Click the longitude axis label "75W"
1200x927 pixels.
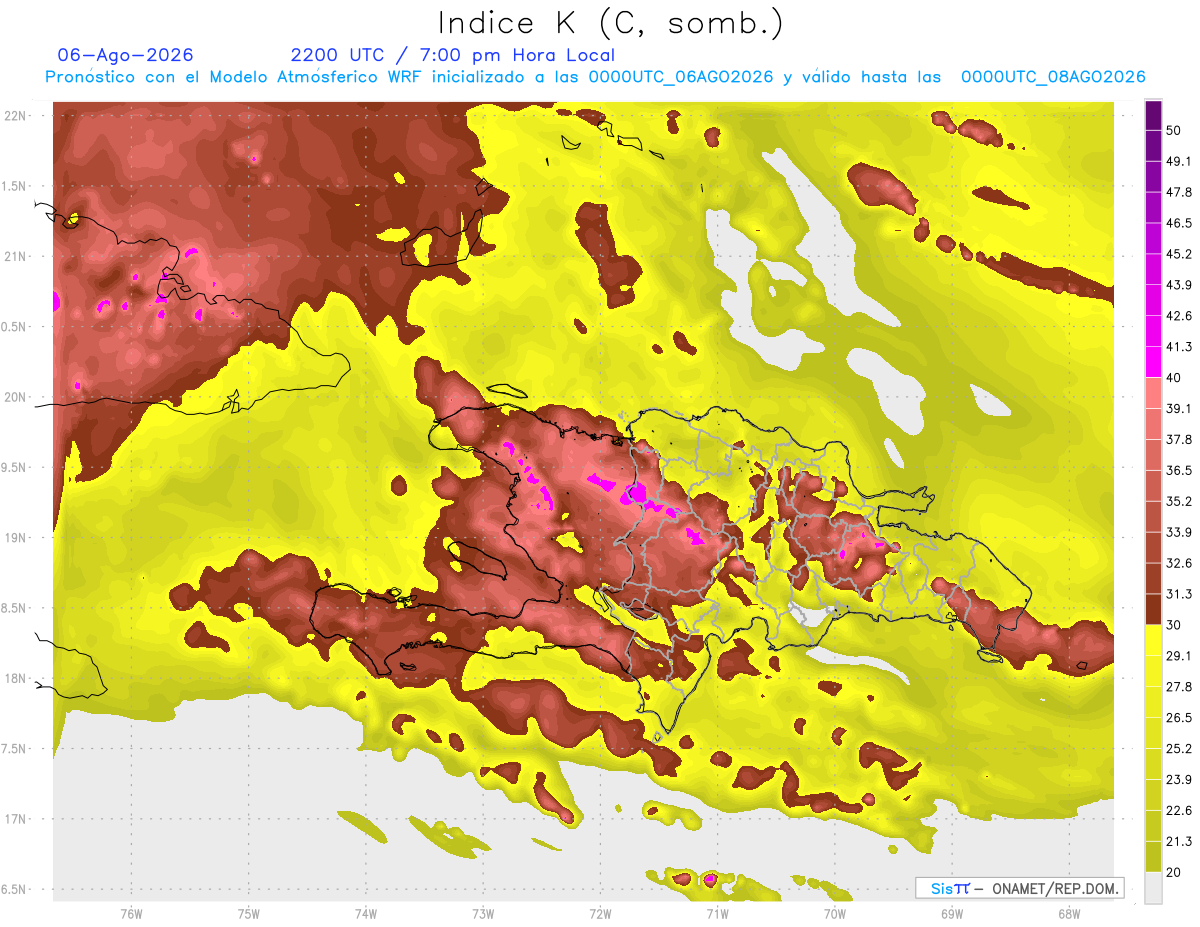tap(249, 914)
